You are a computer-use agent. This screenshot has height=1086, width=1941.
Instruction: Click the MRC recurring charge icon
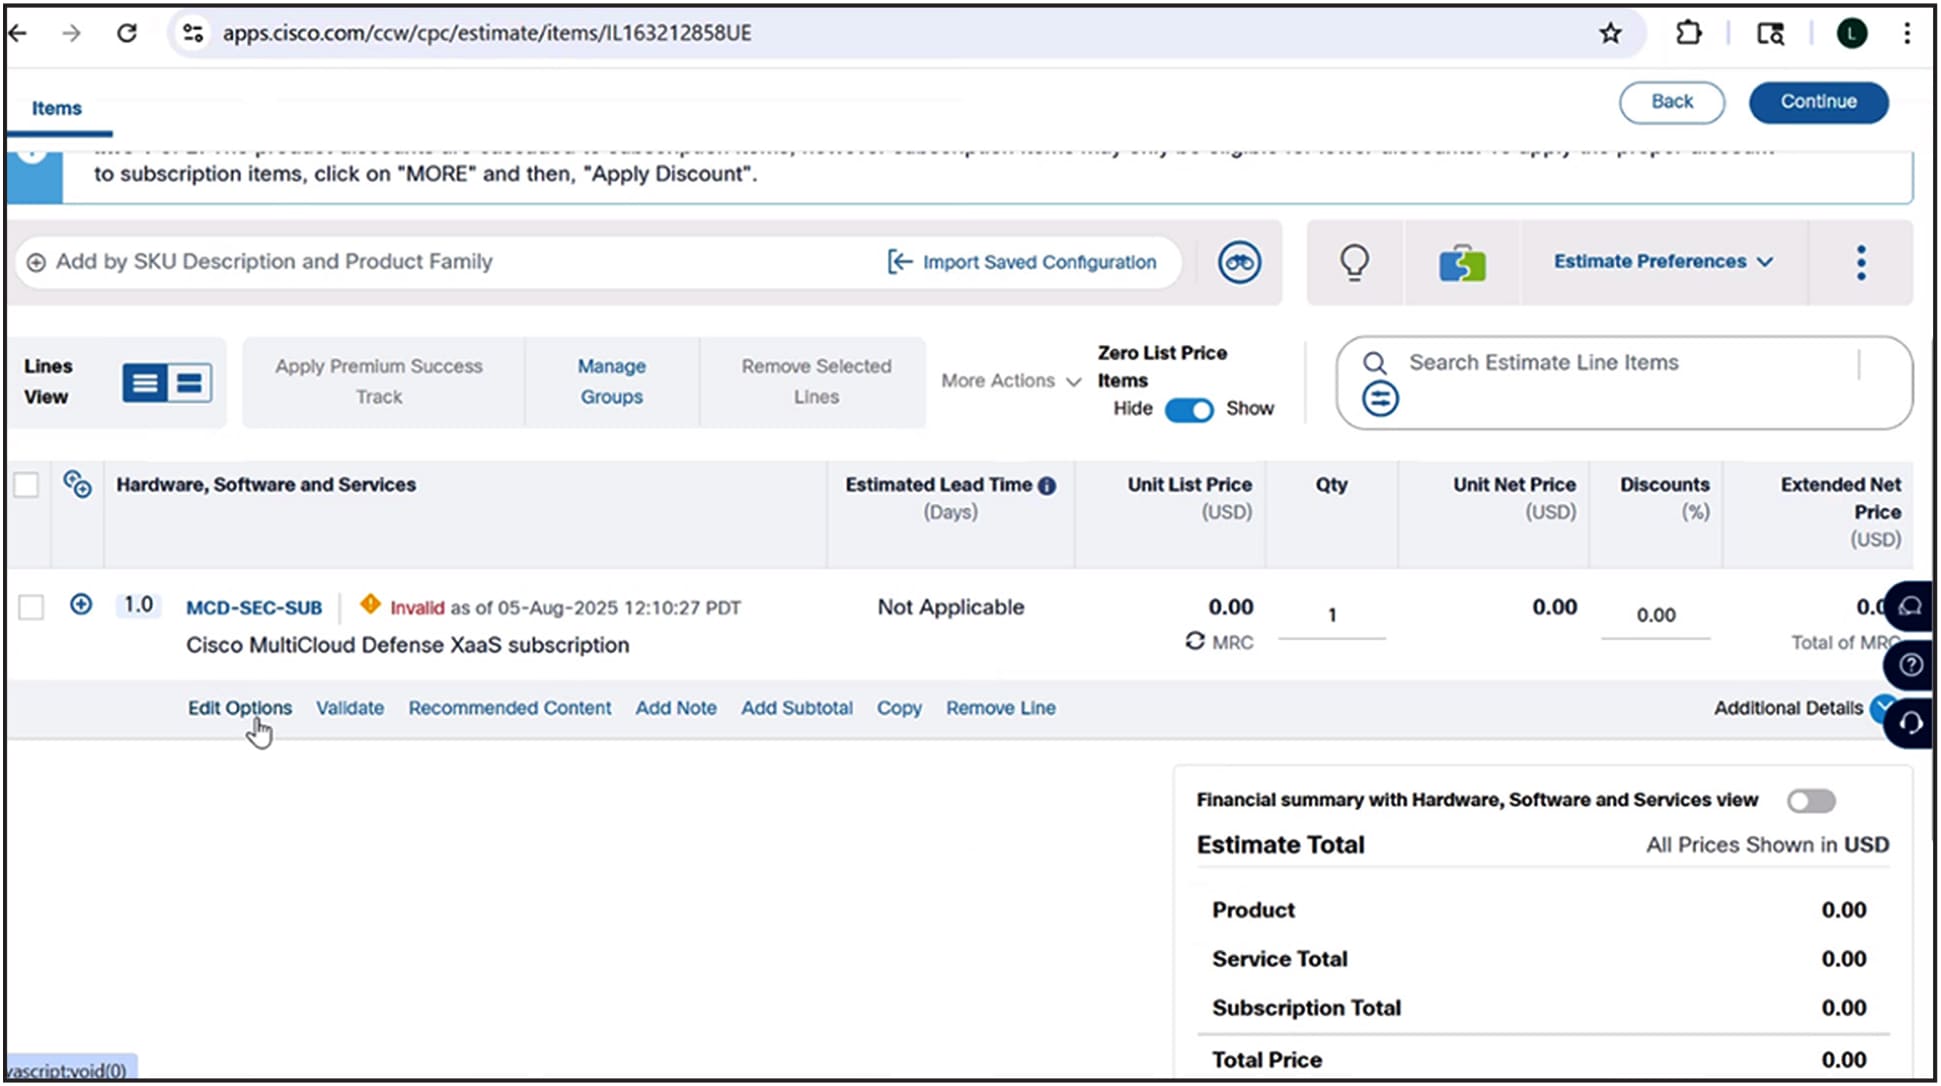coord(1194,641)
